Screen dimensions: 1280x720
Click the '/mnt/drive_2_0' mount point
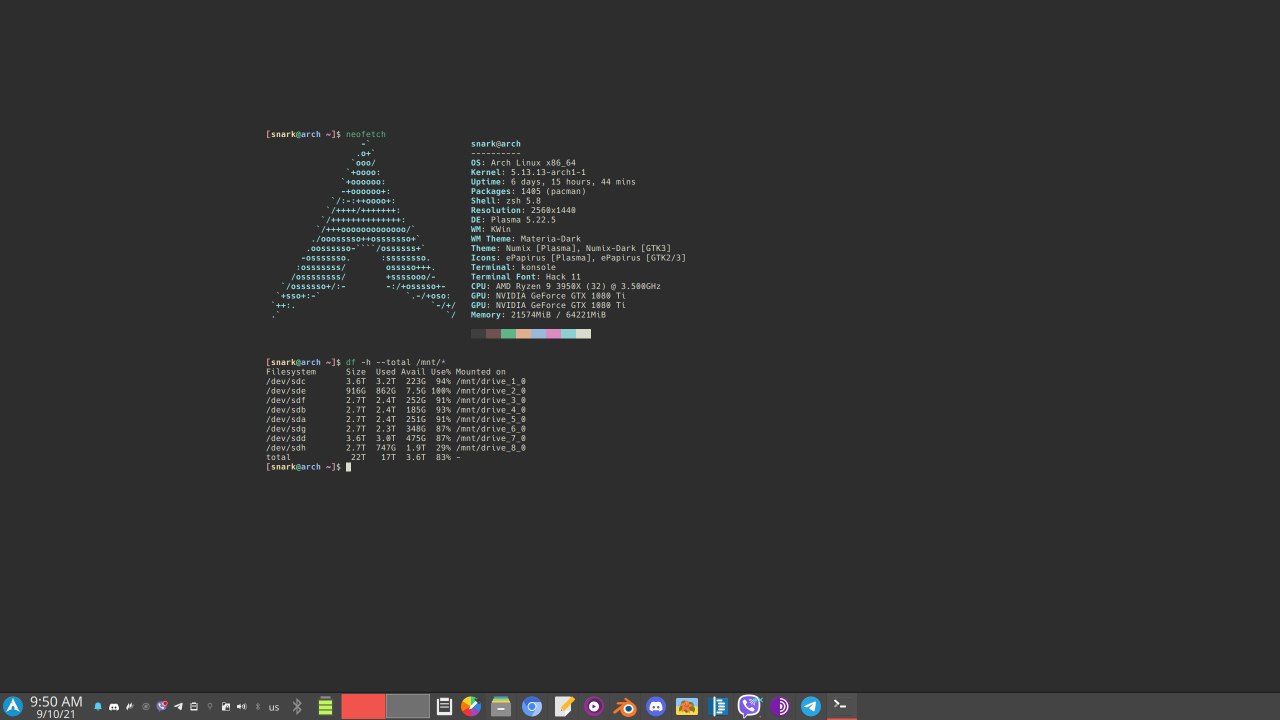coord(491,391)
